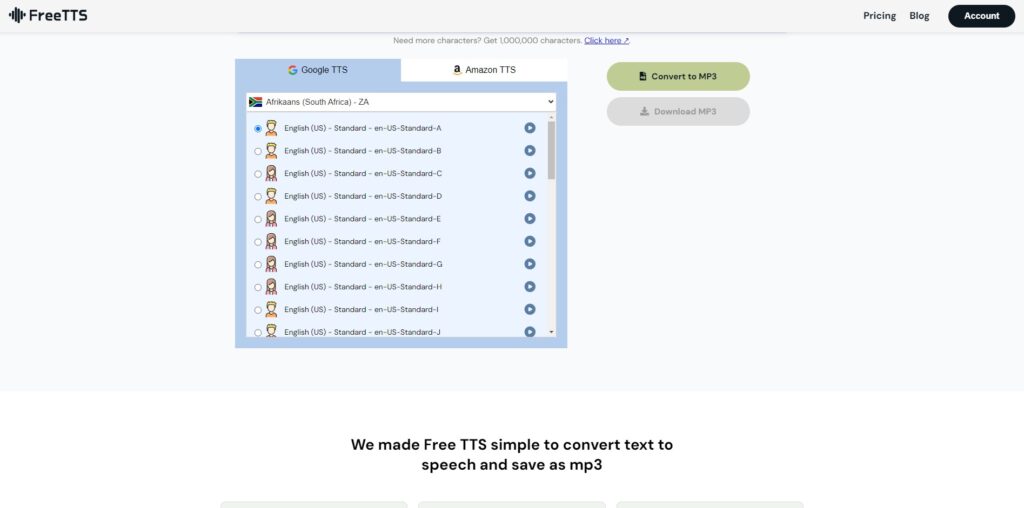
Task: Open the Afrikaans (South Africa) language dropdown
Action: pos(401,102)
